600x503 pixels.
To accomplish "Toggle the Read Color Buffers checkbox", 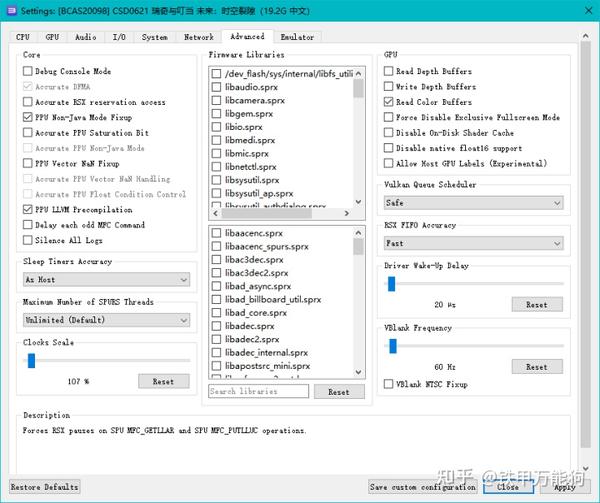I will pos(388,102).
